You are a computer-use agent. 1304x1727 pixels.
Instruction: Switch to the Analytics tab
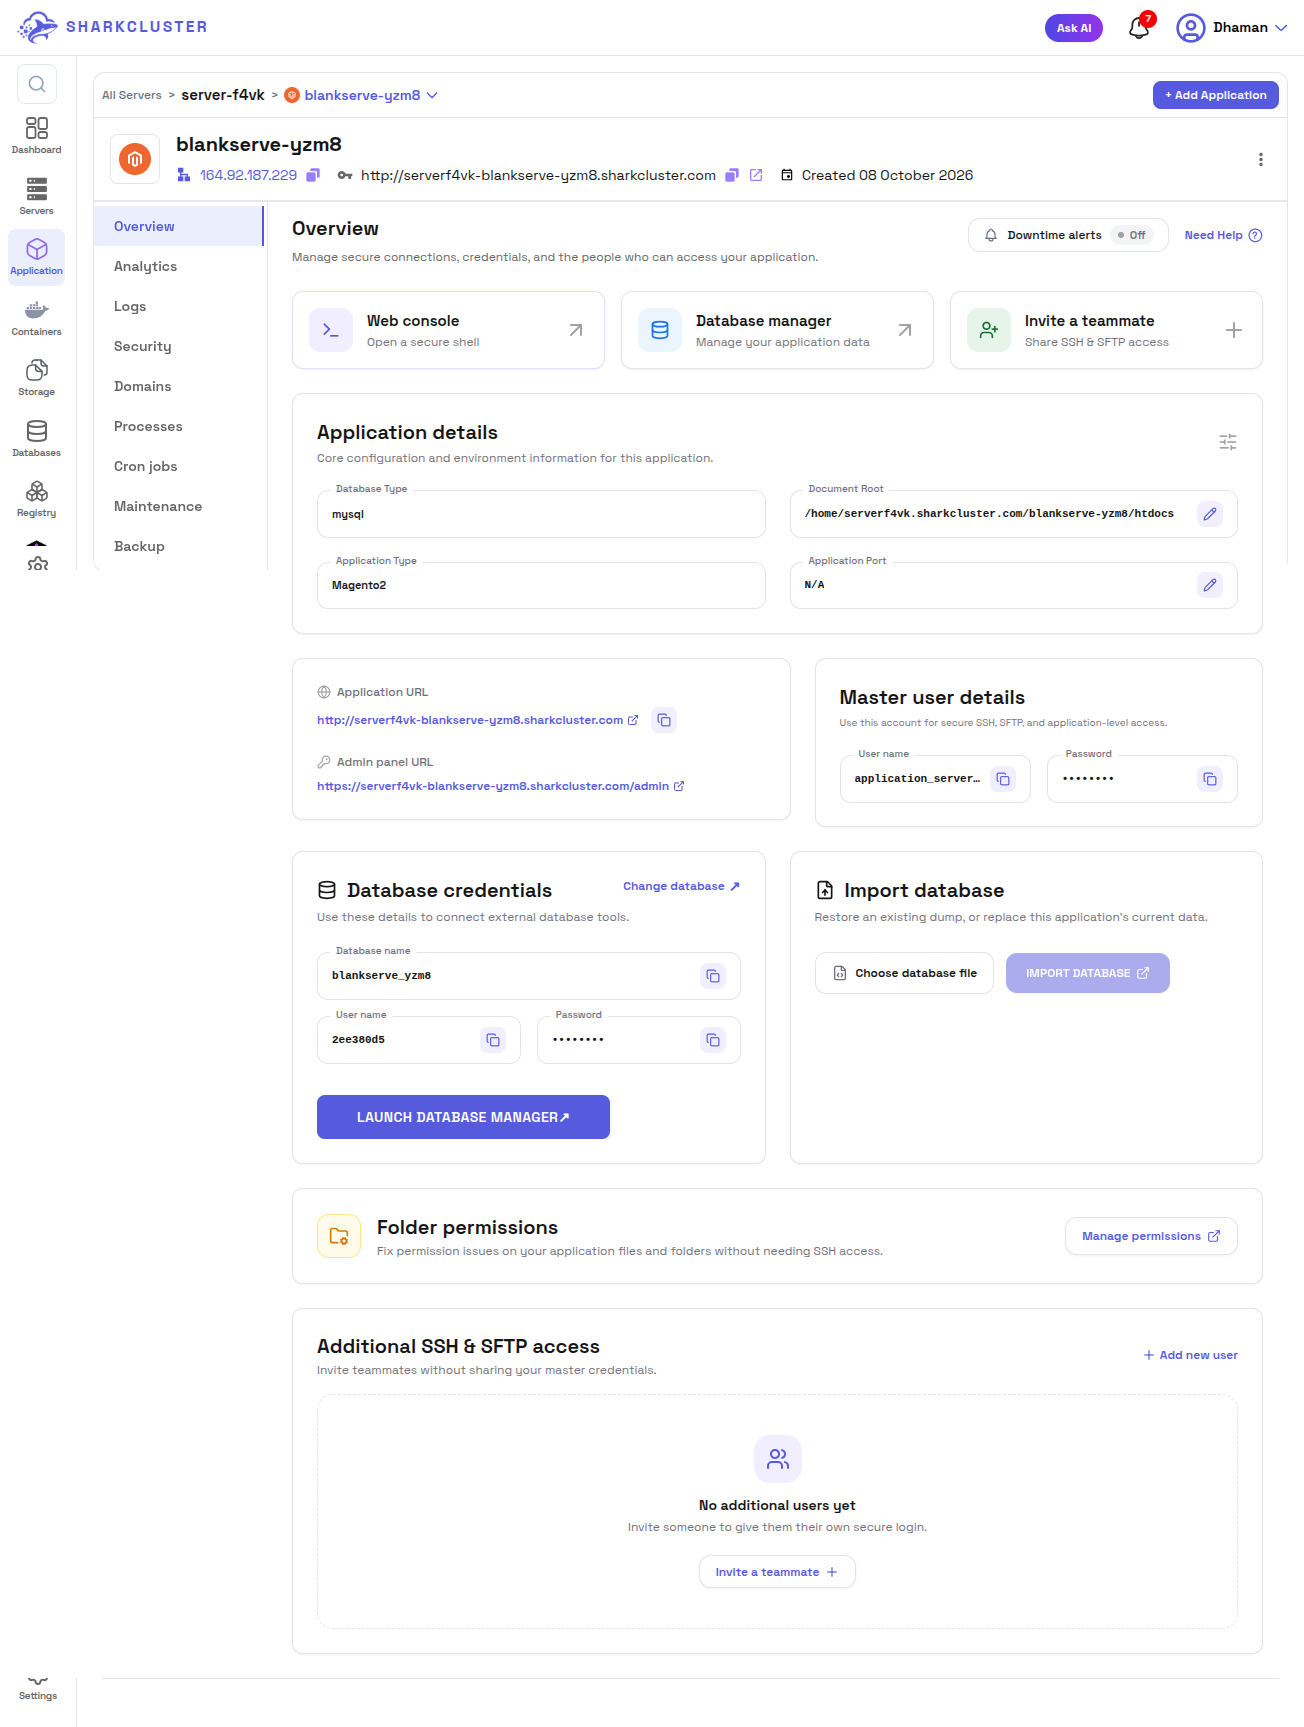(179, 266)
